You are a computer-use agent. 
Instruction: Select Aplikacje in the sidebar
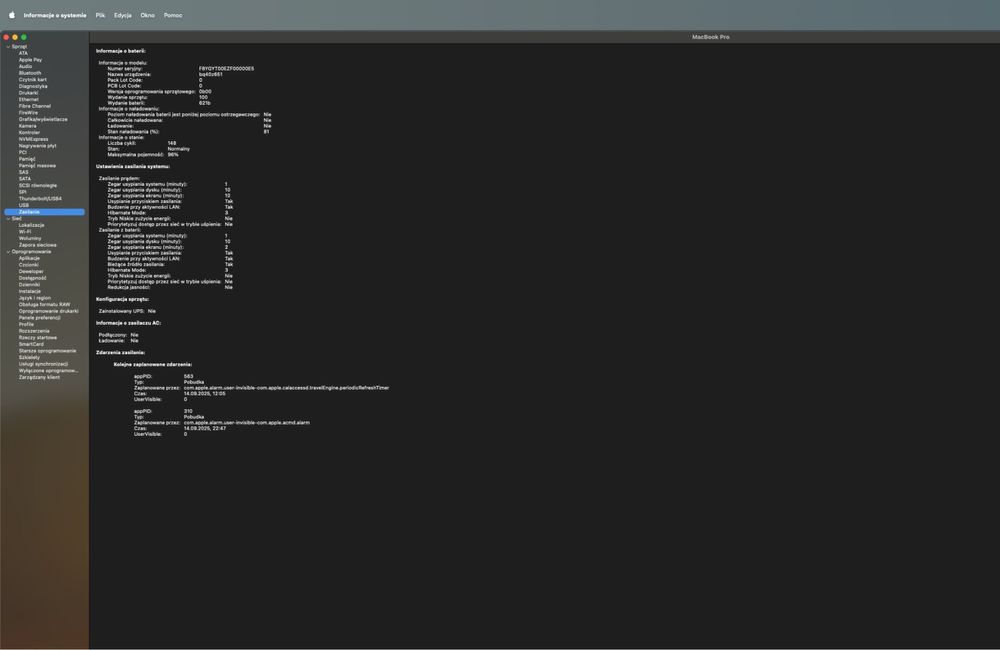pyautogui.click(x=29, y=258)
